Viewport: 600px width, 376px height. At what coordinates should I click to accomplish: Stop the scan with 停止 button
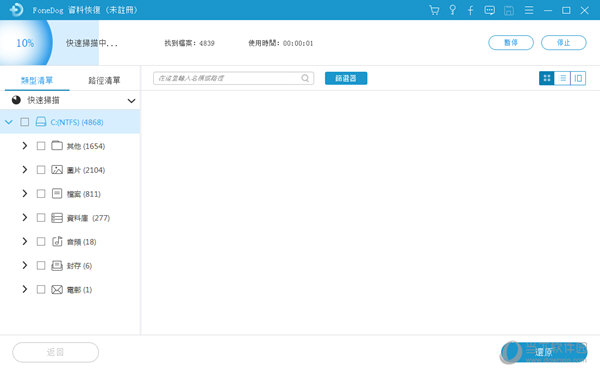[x=564, y=42]
